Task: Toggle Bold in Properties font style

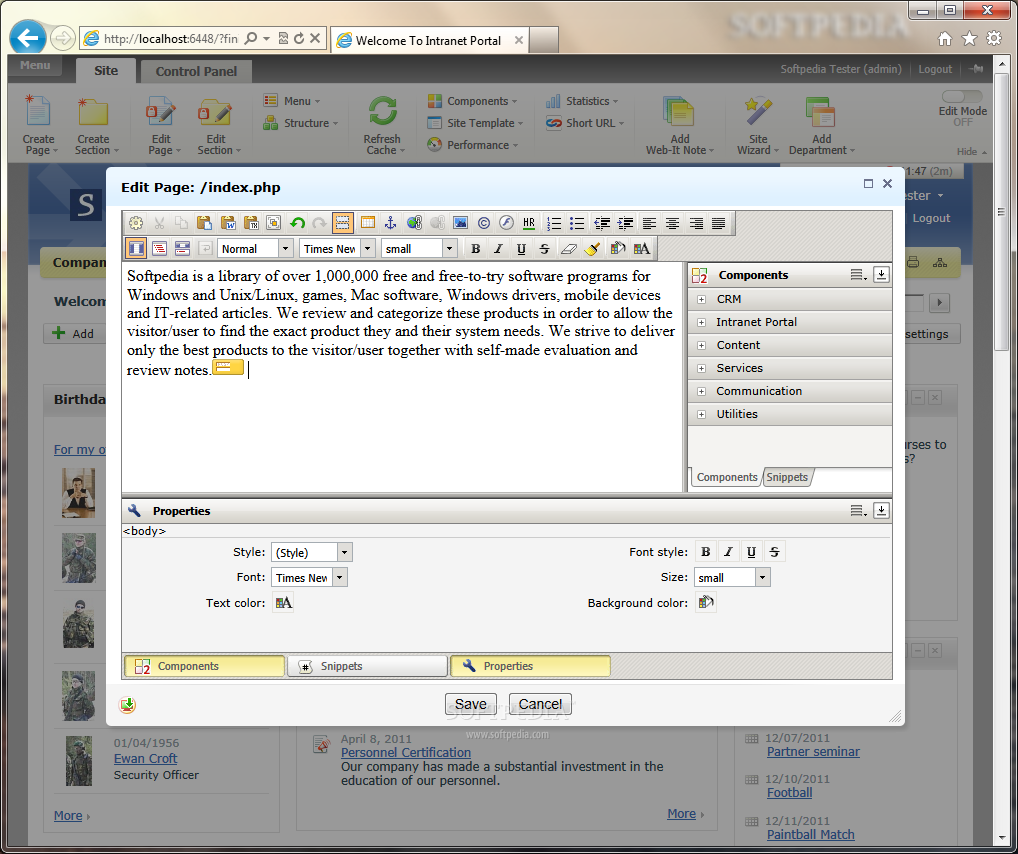Action: [706, 552]
